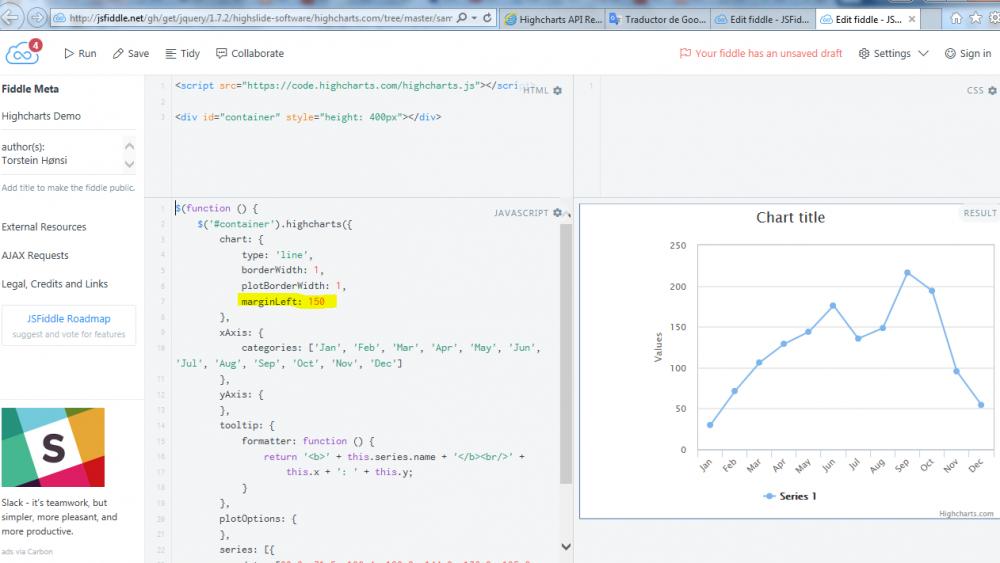This screenshot has width=1000, height=563.
Task: Go back in the browser
Action: [x=11, y=18]
